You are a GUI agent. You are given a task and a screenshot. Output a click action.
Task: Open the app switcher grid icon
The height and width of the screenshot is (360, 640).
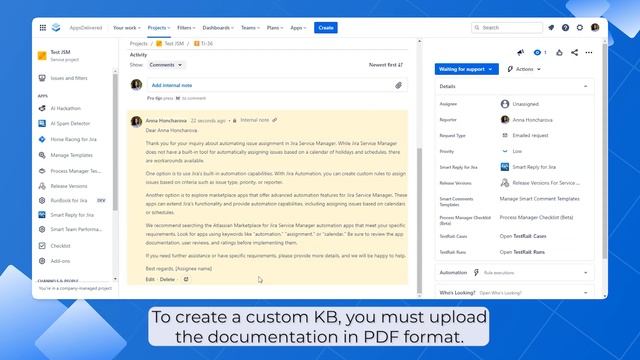(x=43, y=28)
